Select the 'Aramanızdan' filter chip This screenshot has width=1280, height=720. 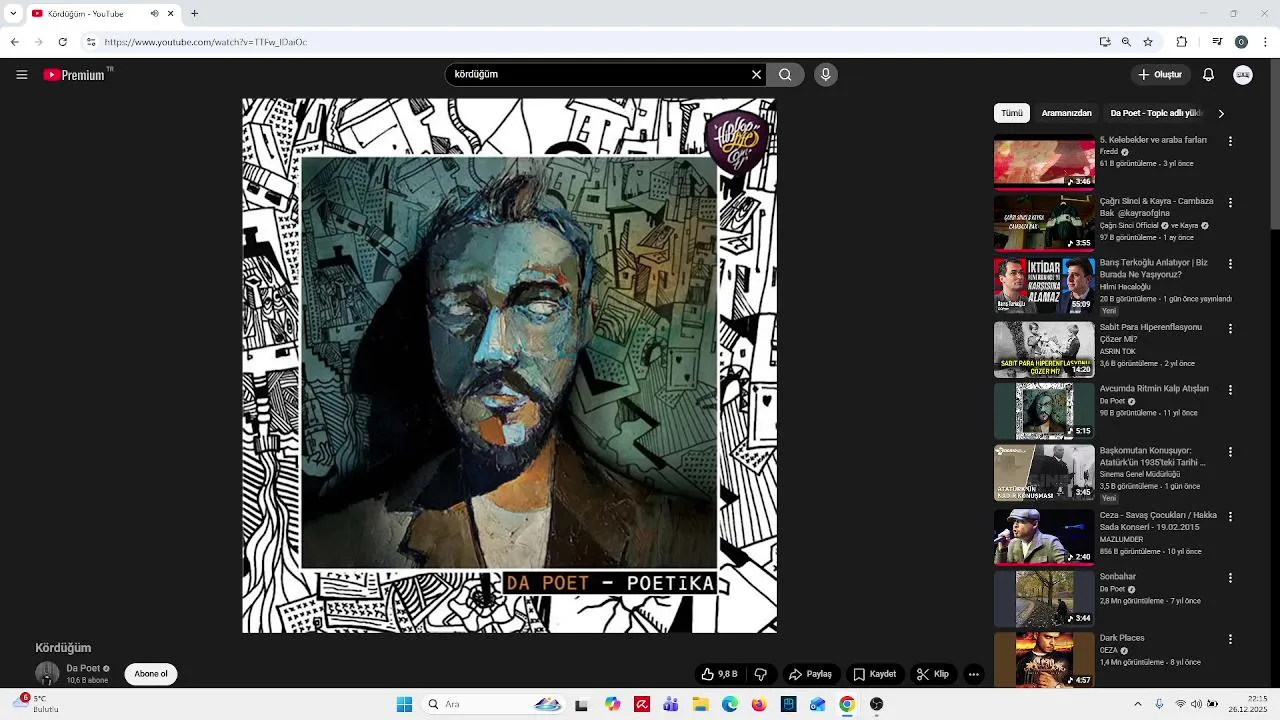(x=1066, y=113)
